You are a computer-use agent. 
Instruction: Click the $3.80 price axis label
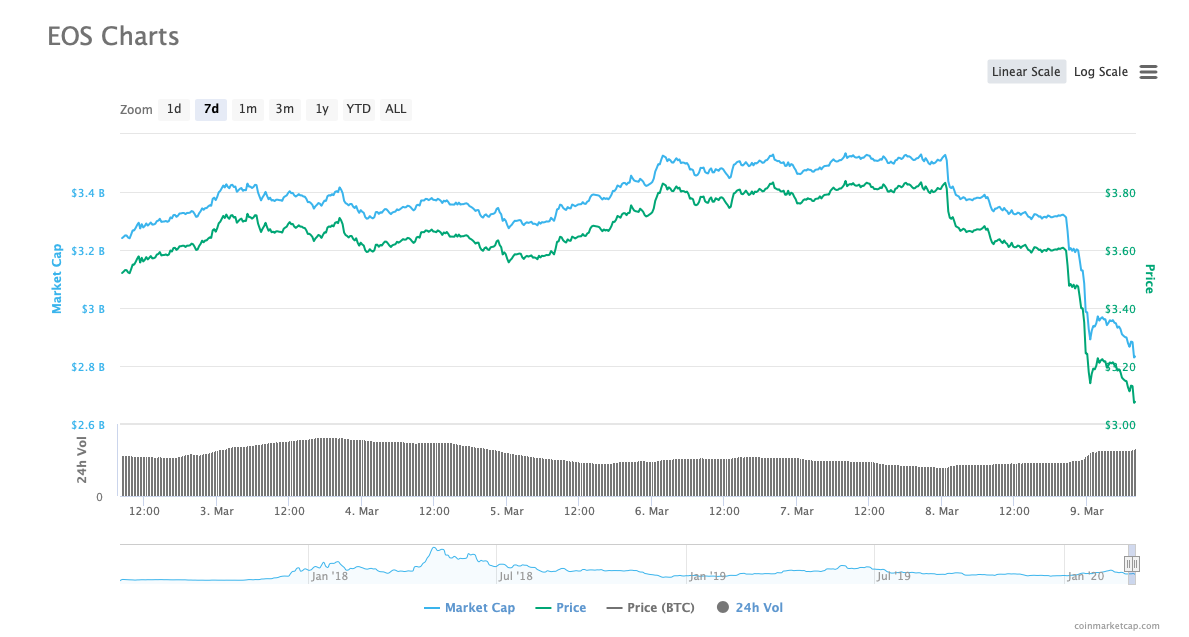point(1120,193)
